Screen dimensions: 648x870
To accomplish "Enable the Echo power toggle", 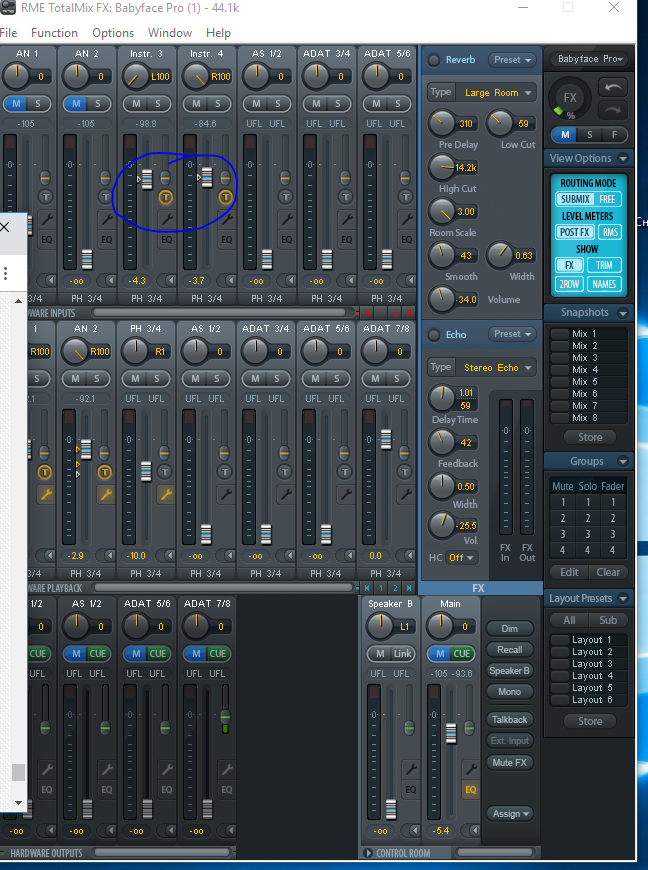I will [x=433, y=335].
